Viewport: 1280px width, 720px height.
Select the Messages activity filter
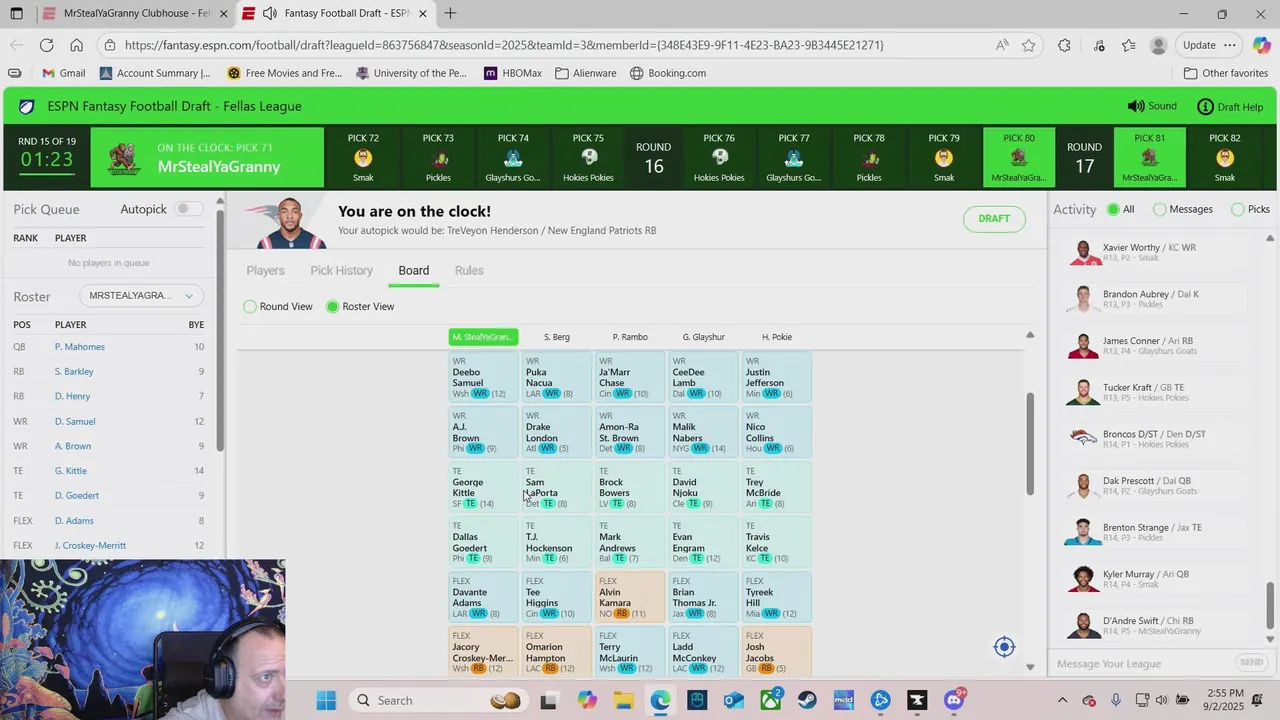click(x=1160, y=209)
